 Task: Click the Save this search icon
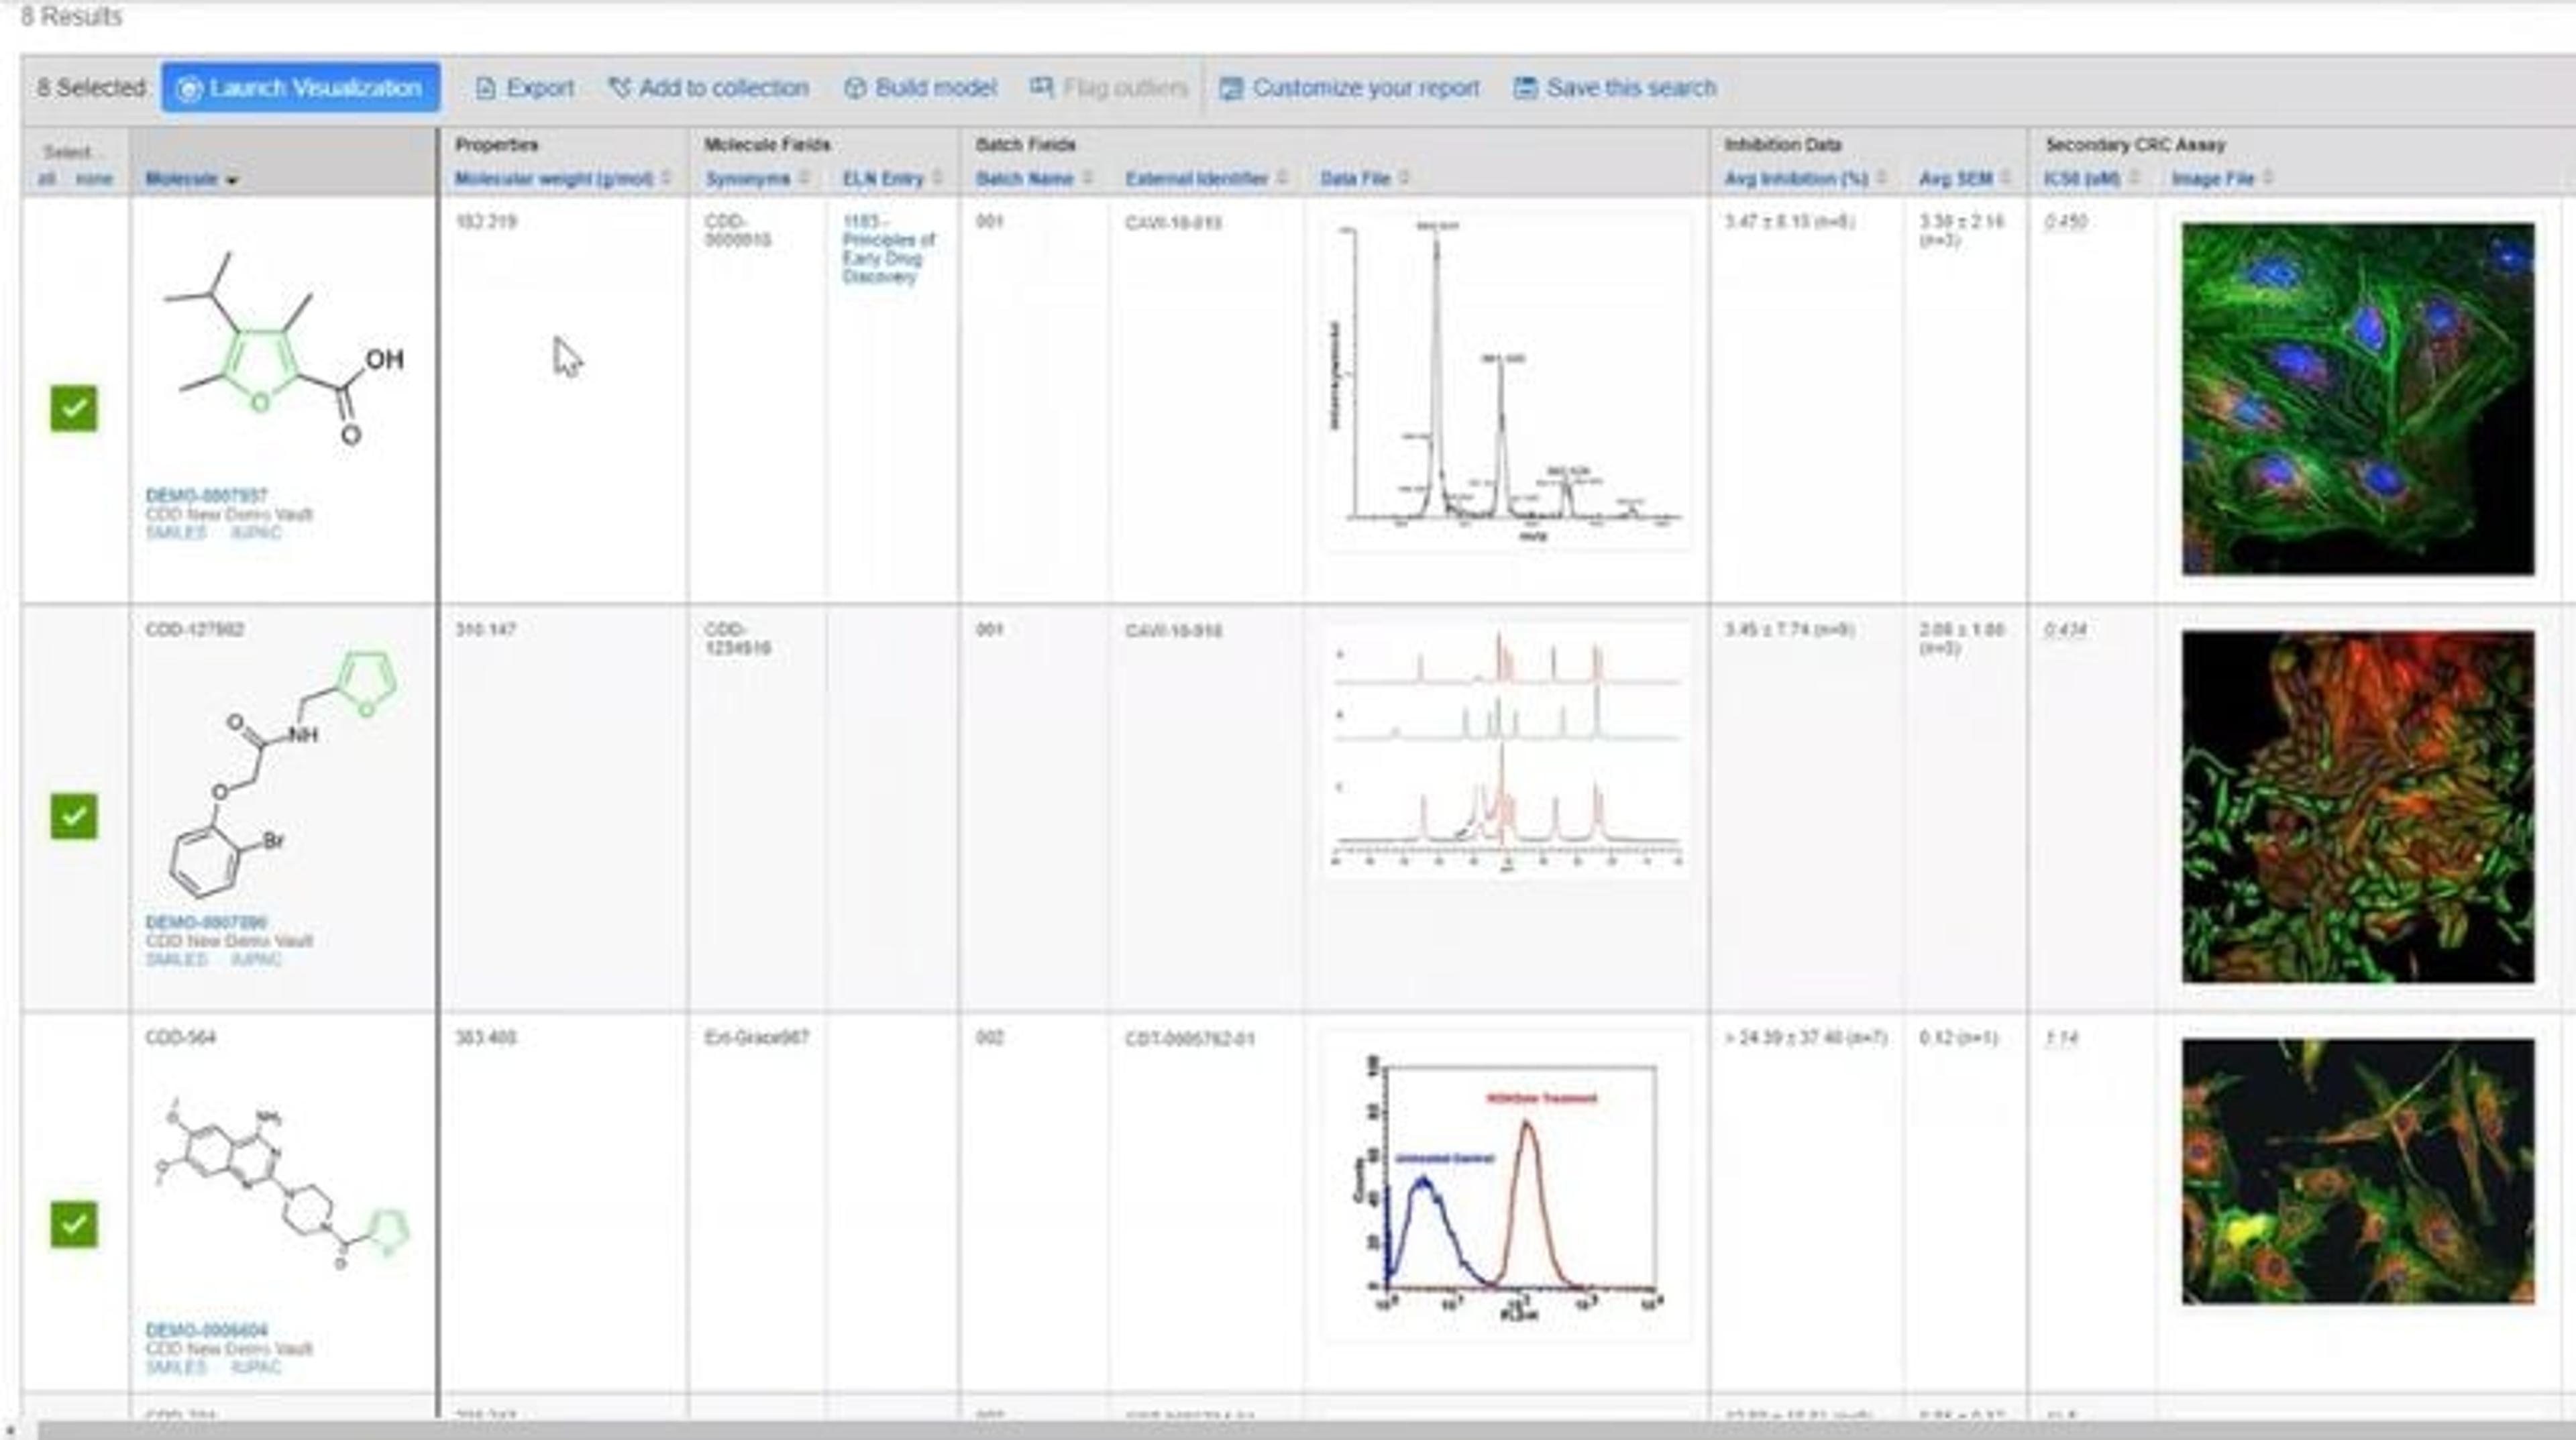[x=1525, y=88]
